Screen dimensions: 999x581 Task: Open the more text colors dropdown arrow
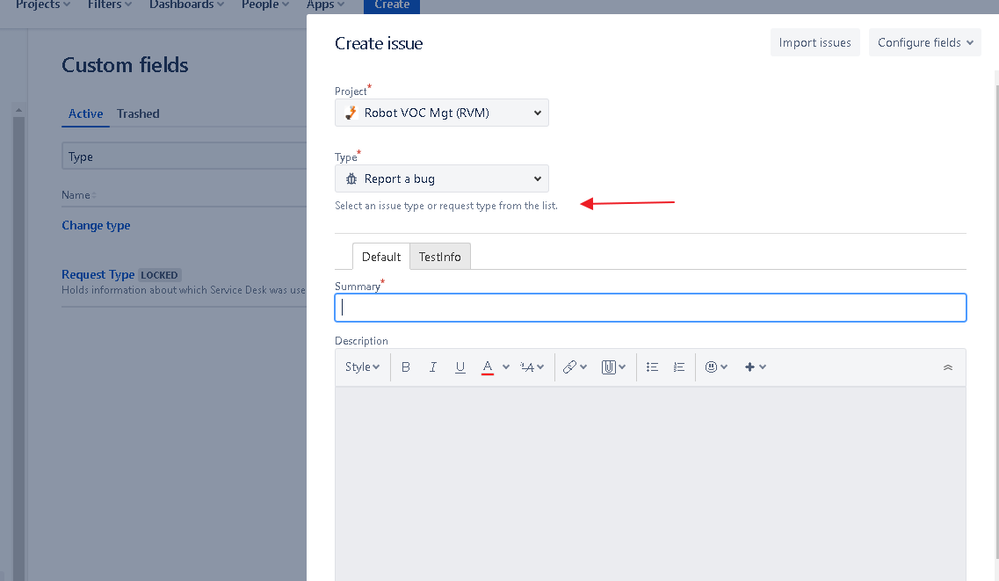[x=506, y=367]
